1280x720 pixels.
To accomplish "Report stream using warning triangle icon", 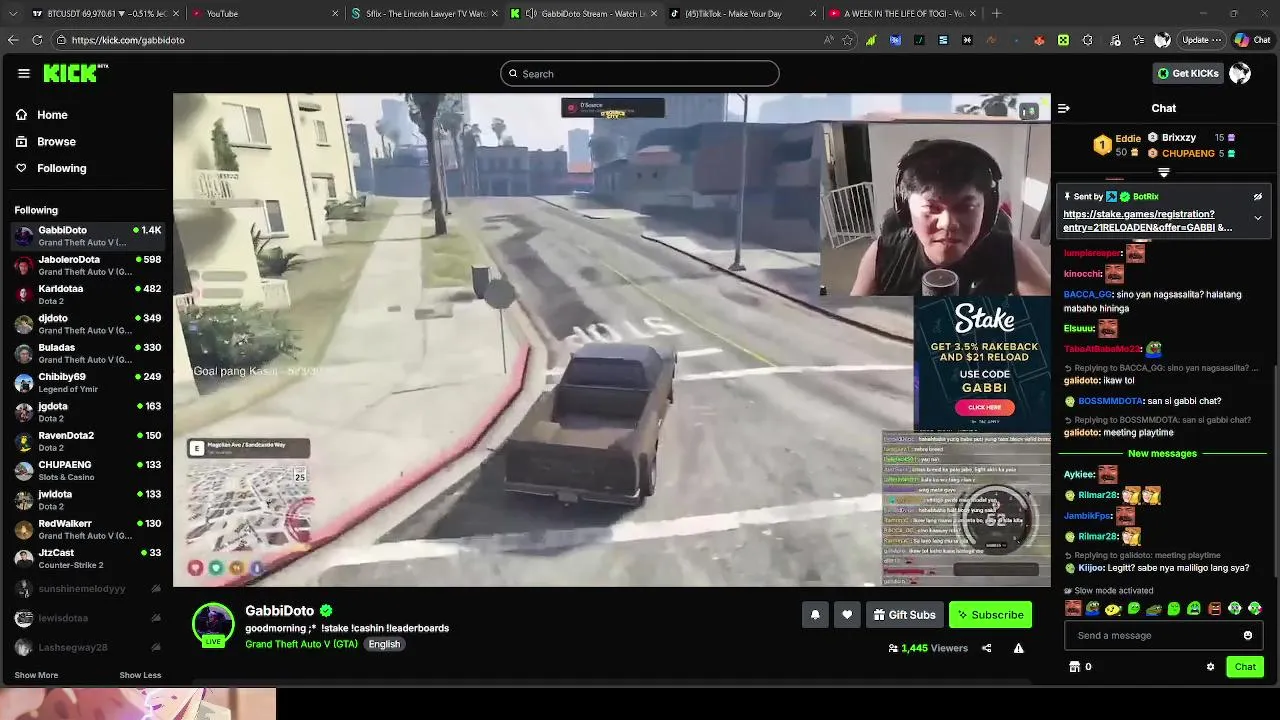I will click(1018, 648).
